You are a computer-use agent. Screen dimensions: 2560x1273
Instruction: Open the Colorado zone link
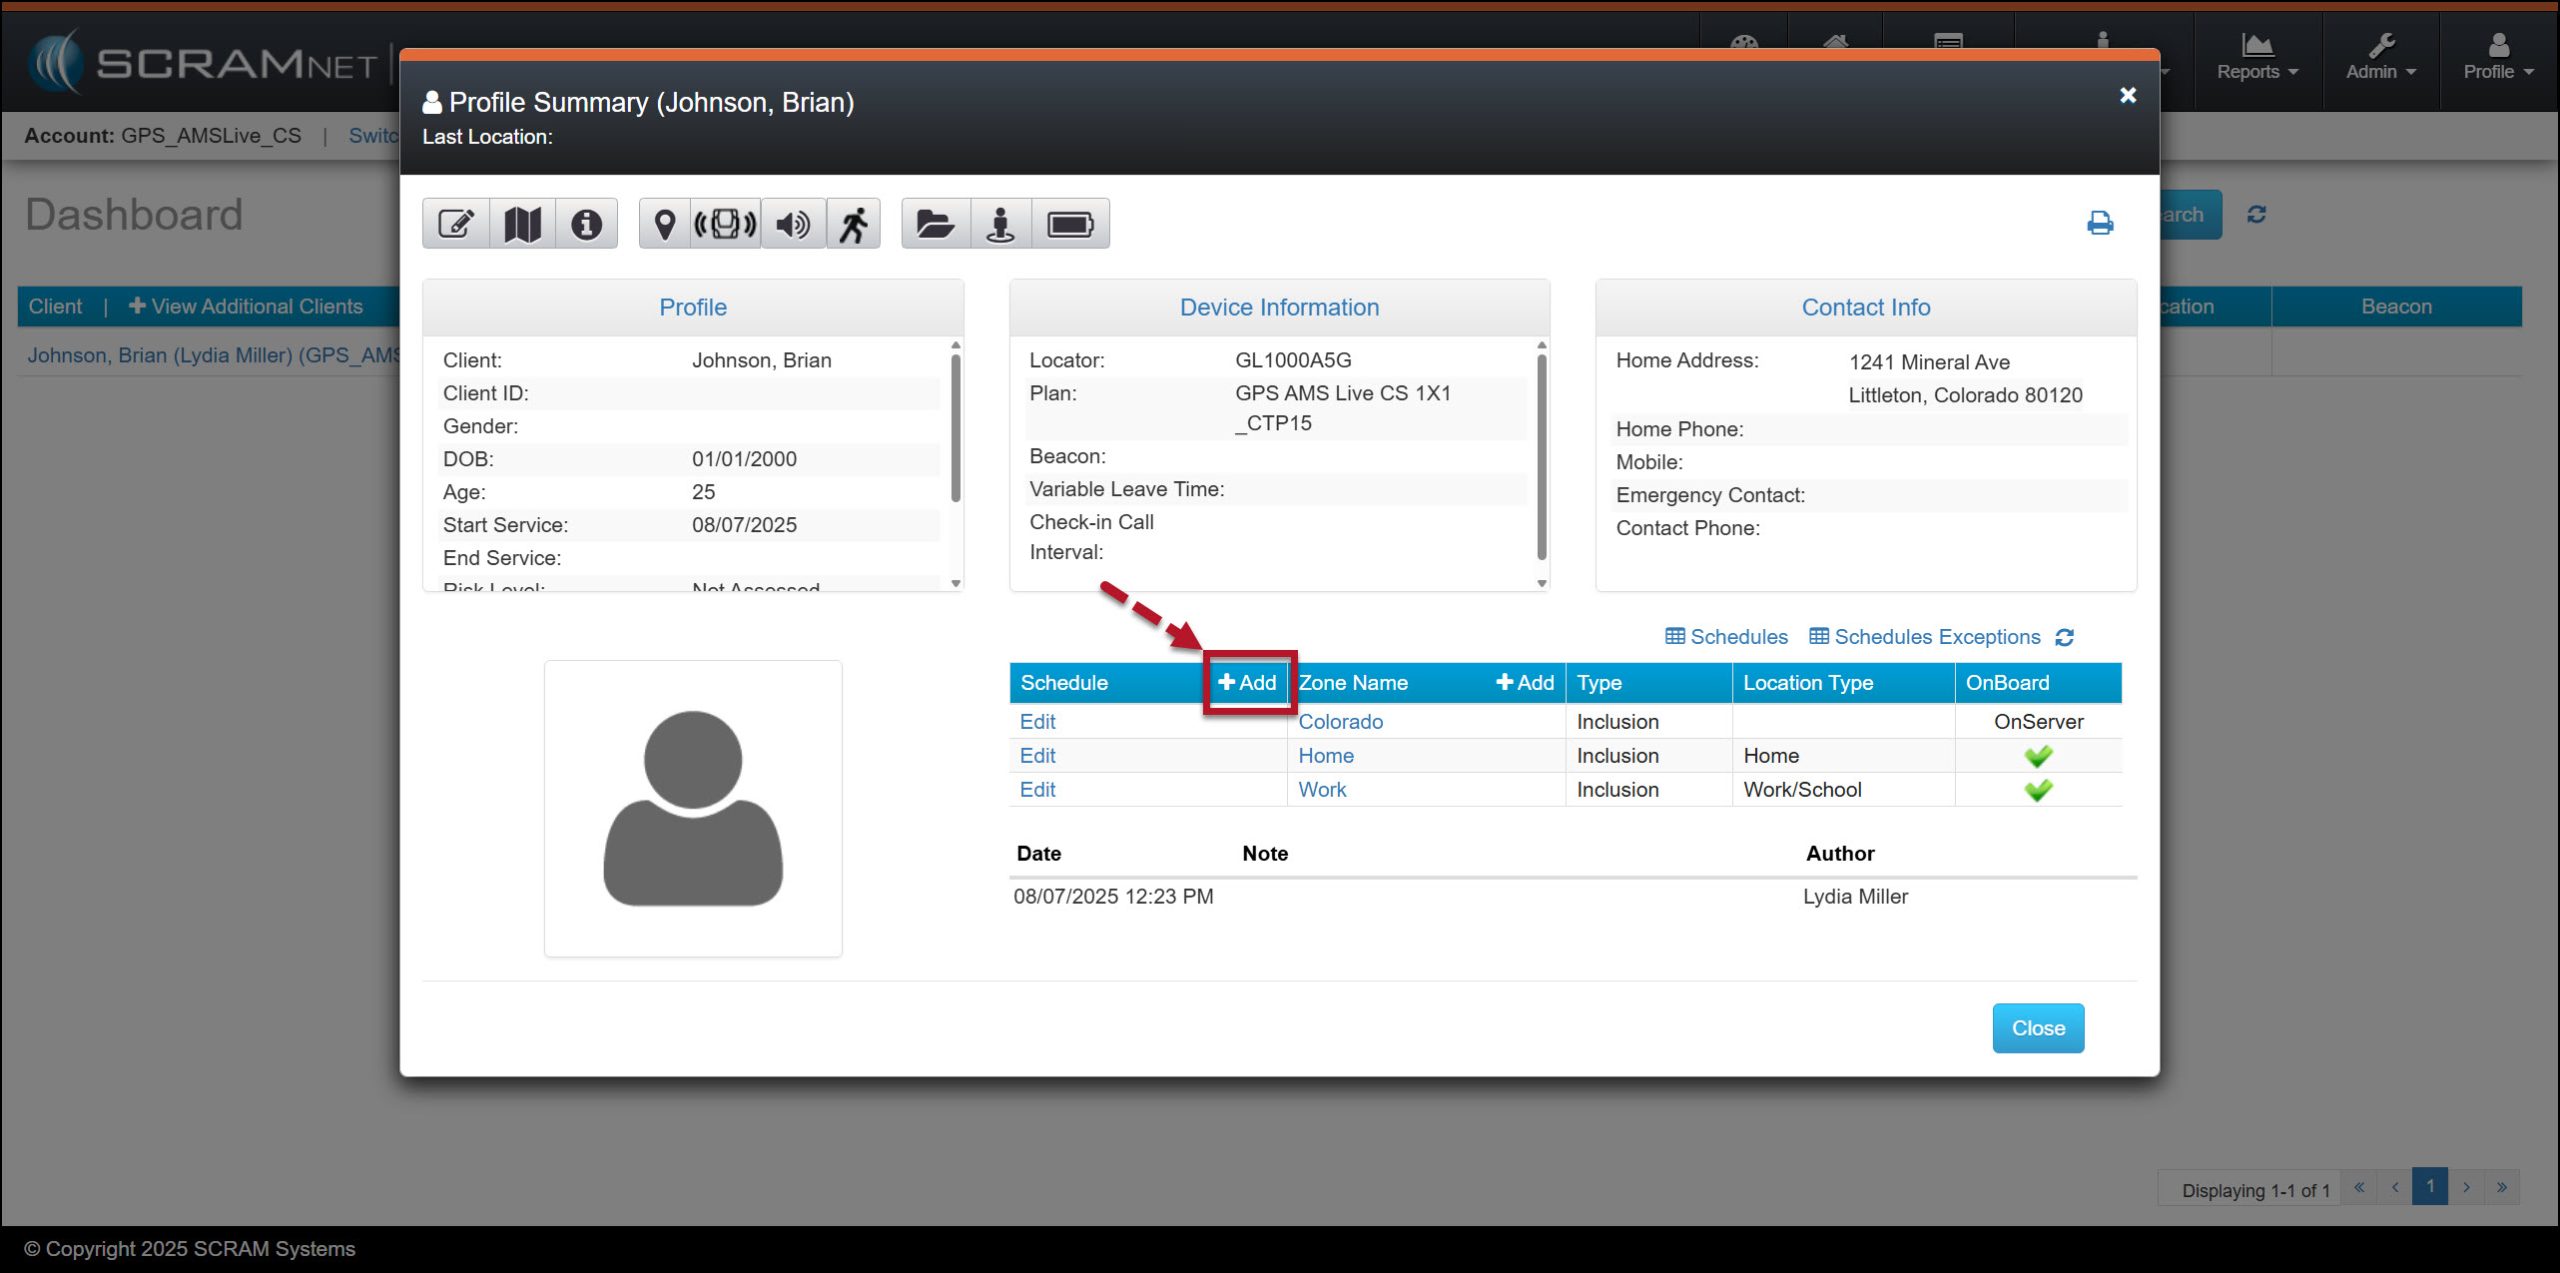click(x=1340, y=722)
